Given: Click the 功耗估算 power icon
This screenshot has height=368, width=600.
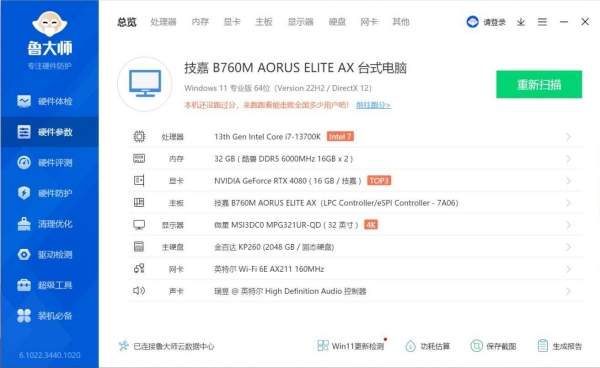Looking at the screenshot, I should pyautogui.click(x=410, y=346).
